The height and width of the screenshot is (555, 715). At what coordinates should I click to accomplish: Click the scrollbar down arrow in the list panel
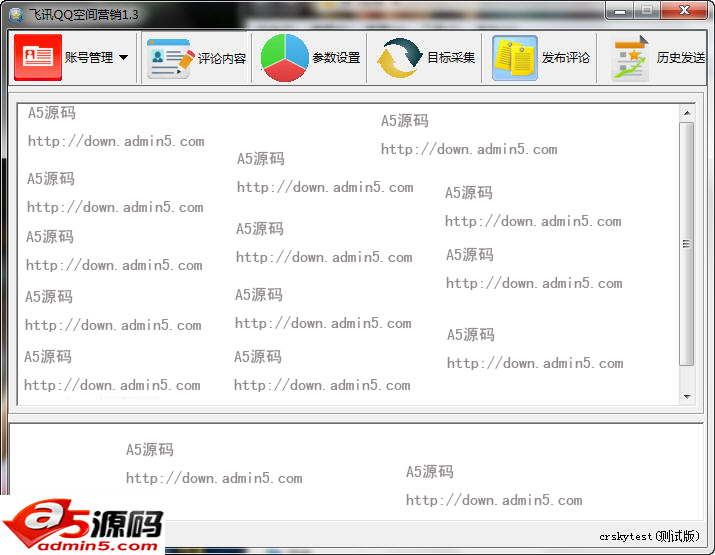pos(687,397)
